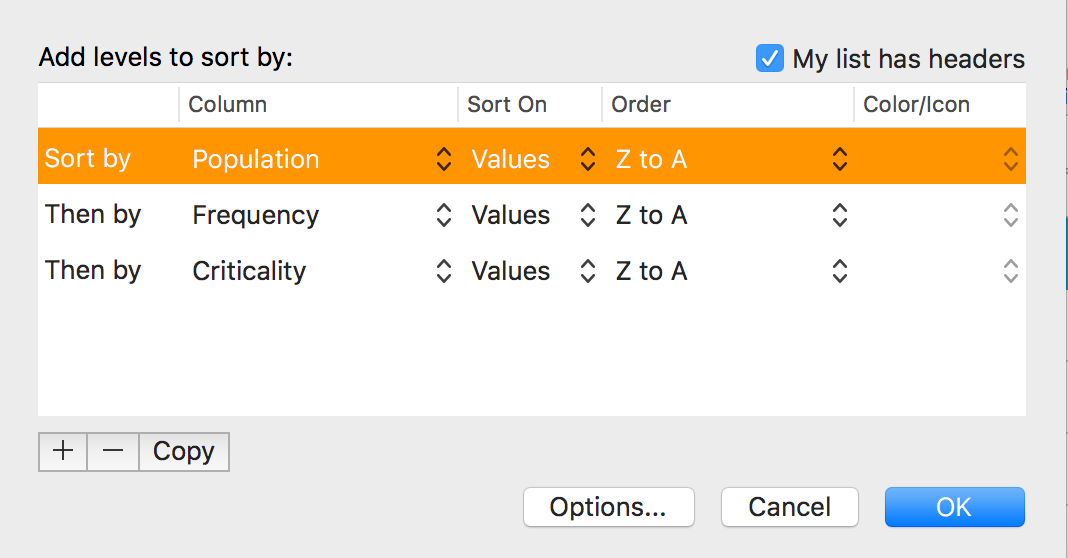This screenshot has height=558, width=1068.
Task: Click the minus icon to remove level
Action: click(113, 451)
